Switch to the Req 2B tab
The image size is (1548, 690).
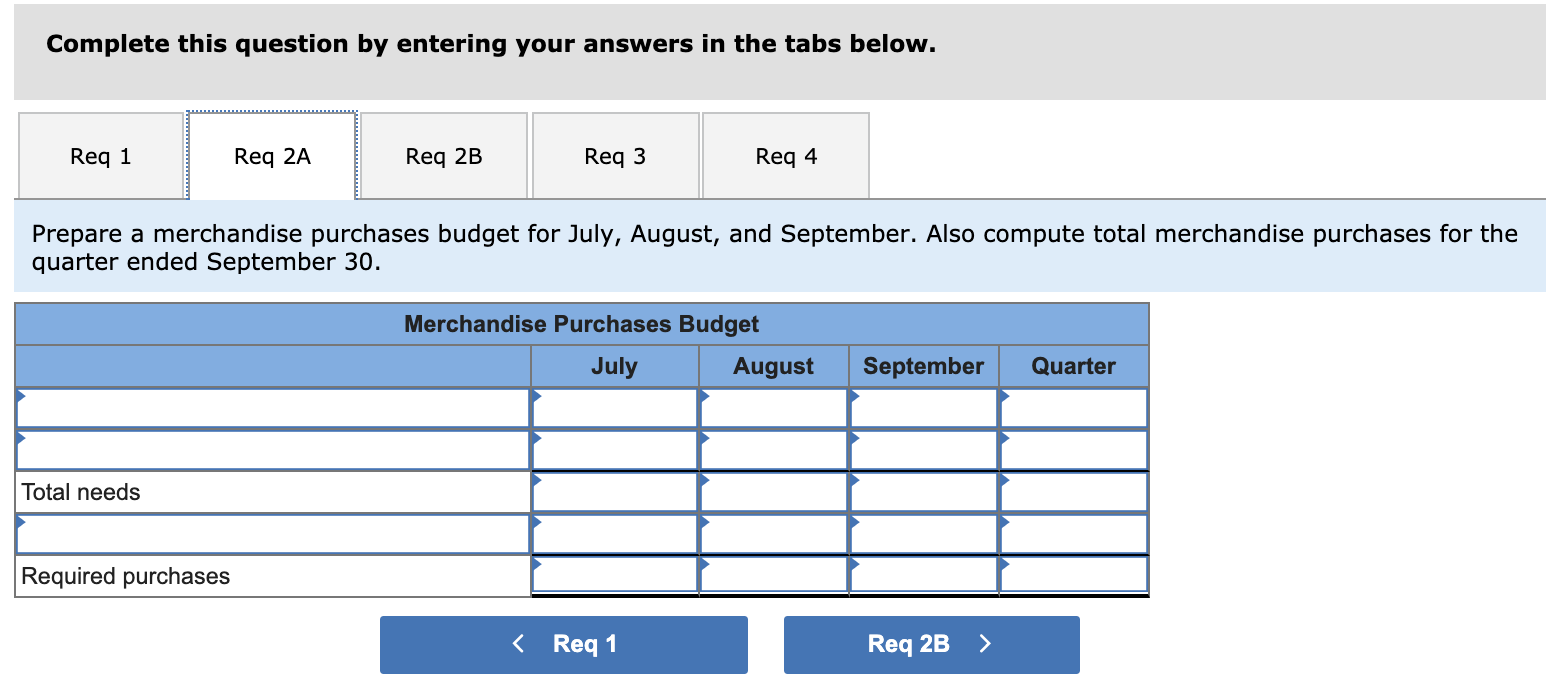(444, 156)
